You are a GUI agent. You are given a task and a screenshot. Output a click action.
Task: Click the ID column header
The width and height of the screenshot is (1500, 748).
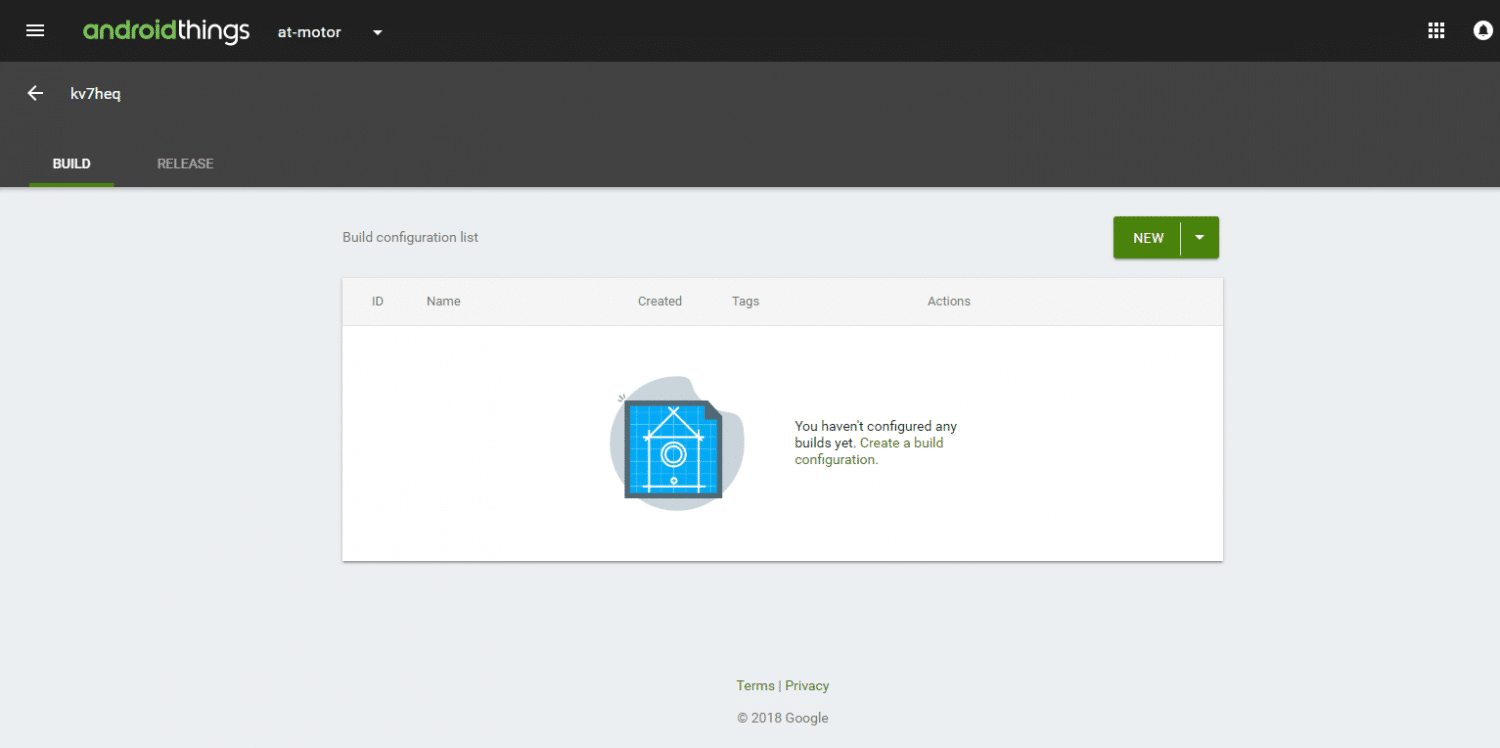[378, 301]
